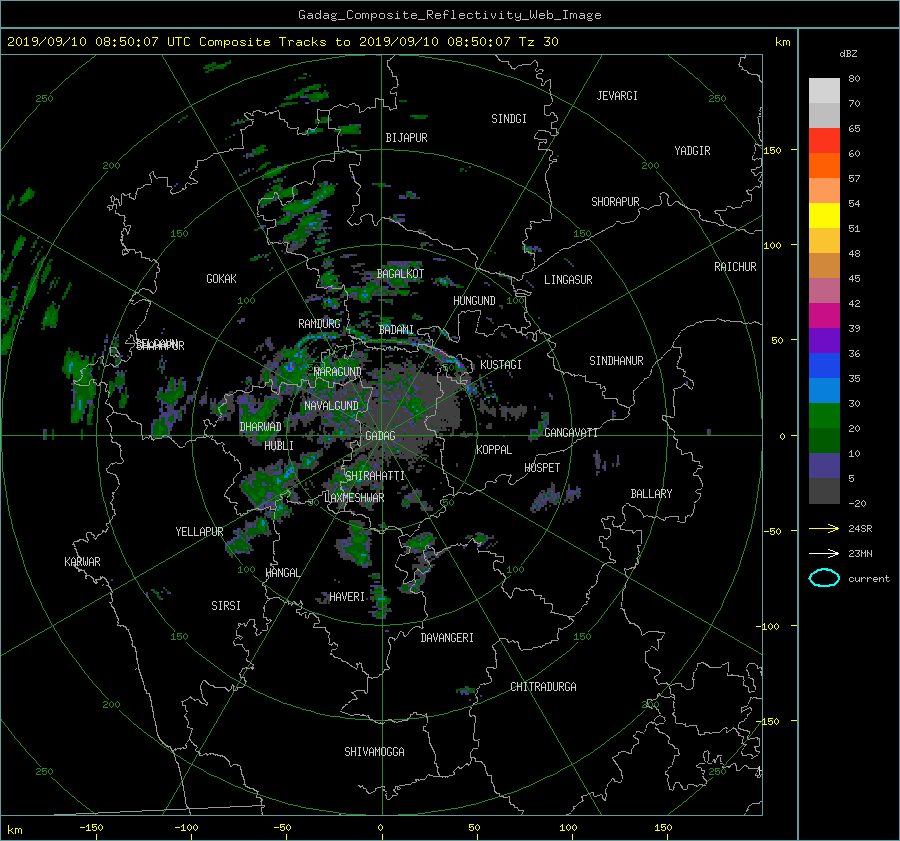Image resolution: width=900 pixels, height=841 pixels.
Task: Select the green 30 dBZ color swatch
Action: tap(824, 415)
